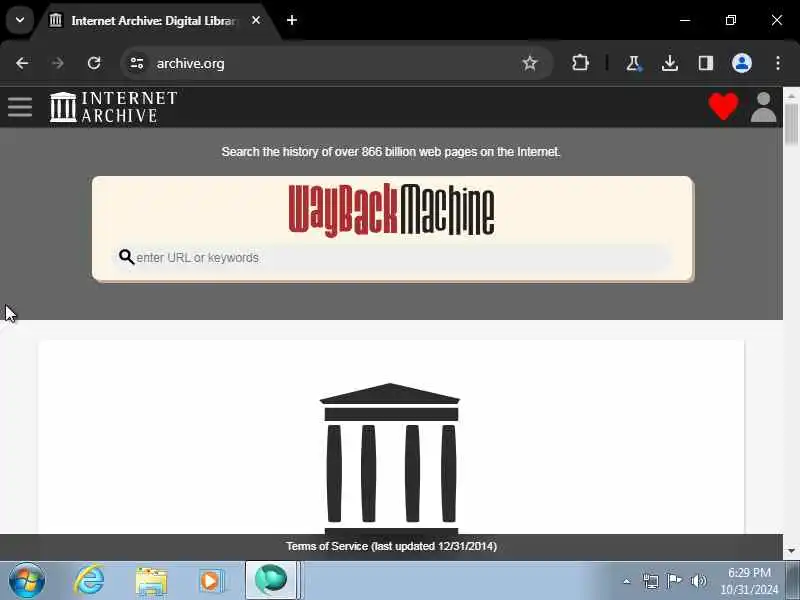This screenshot has width=800, height=600.
Task: Launch Internet Explorer from the taskbar
Action: 89,580
